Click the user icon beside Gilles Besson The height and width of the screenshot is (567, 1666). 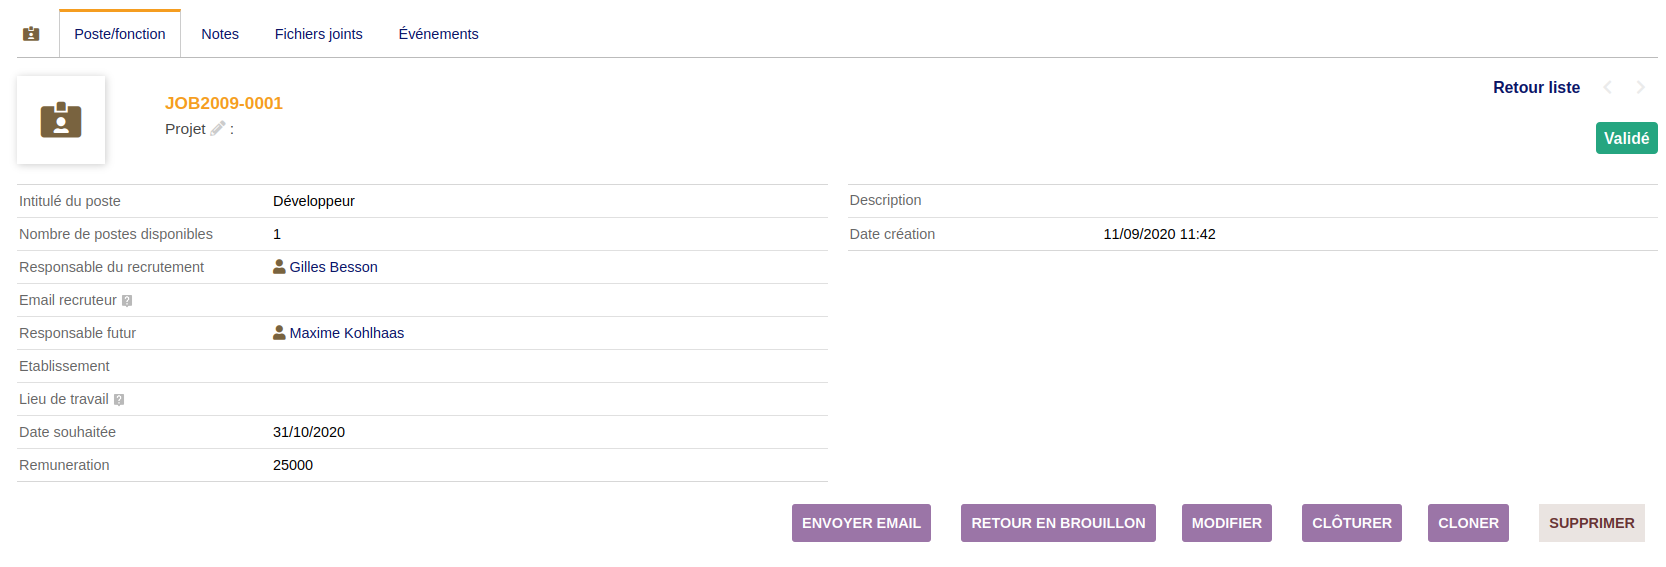279,267
